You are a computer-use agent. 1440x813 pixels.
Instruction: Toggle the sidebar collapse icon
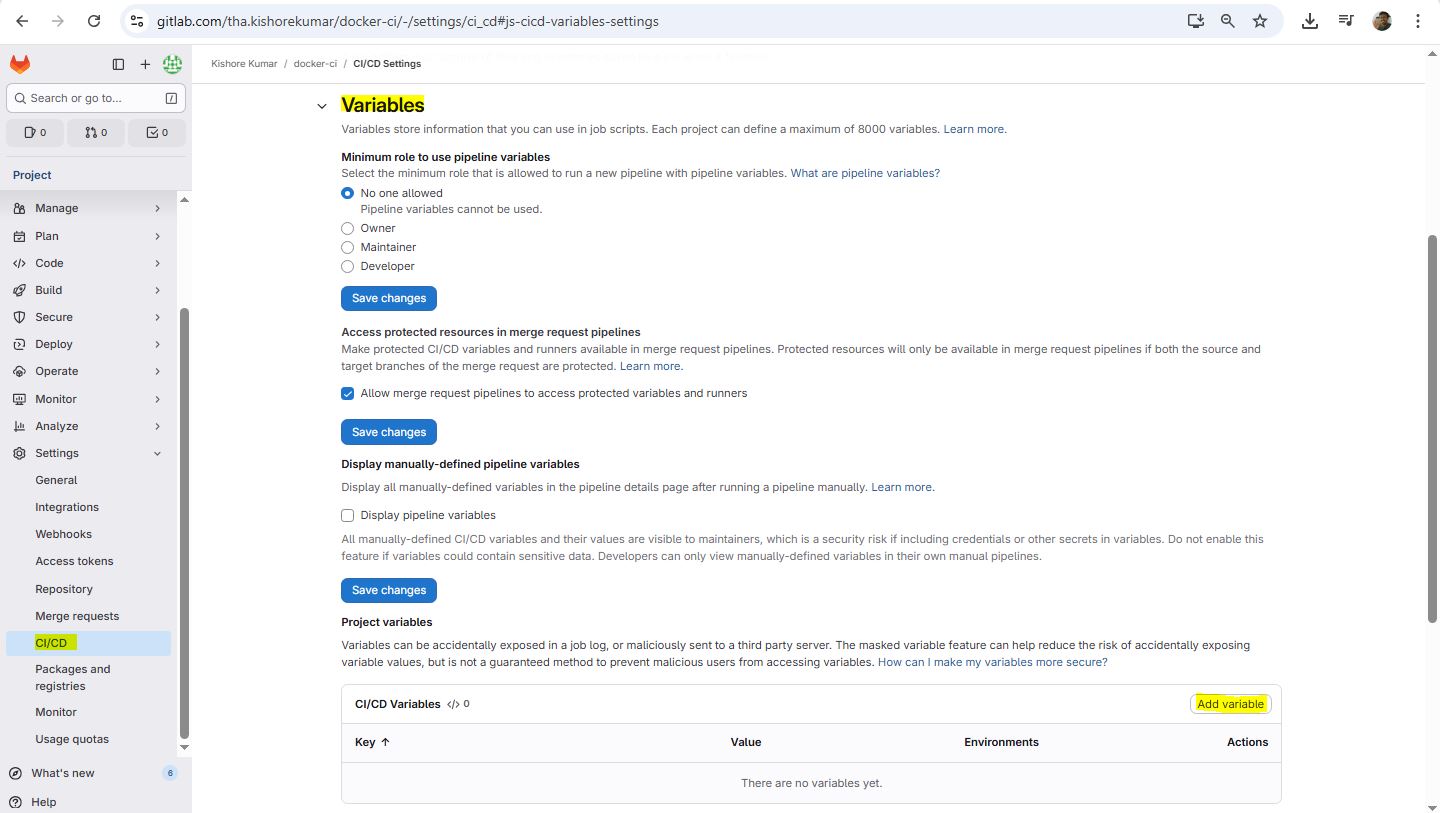[x=118, y=64]
